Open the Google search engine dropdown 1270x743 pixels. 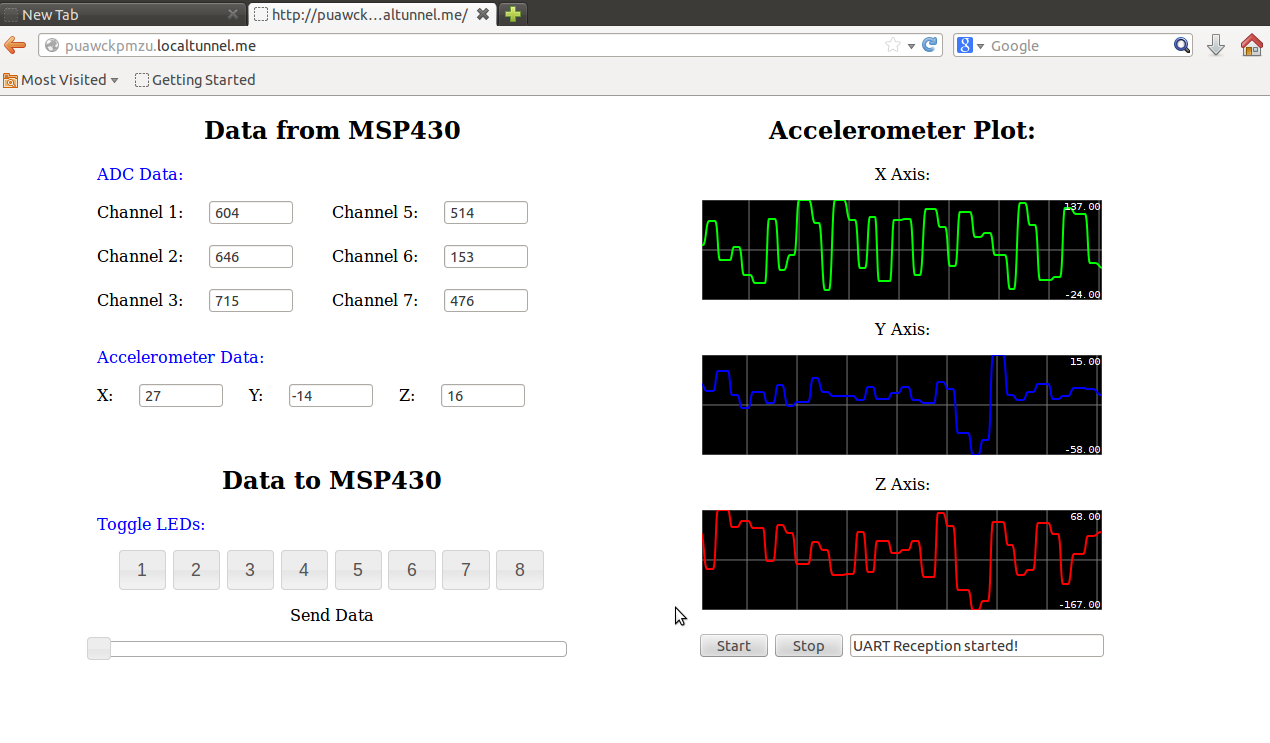(x=970, y=45)
